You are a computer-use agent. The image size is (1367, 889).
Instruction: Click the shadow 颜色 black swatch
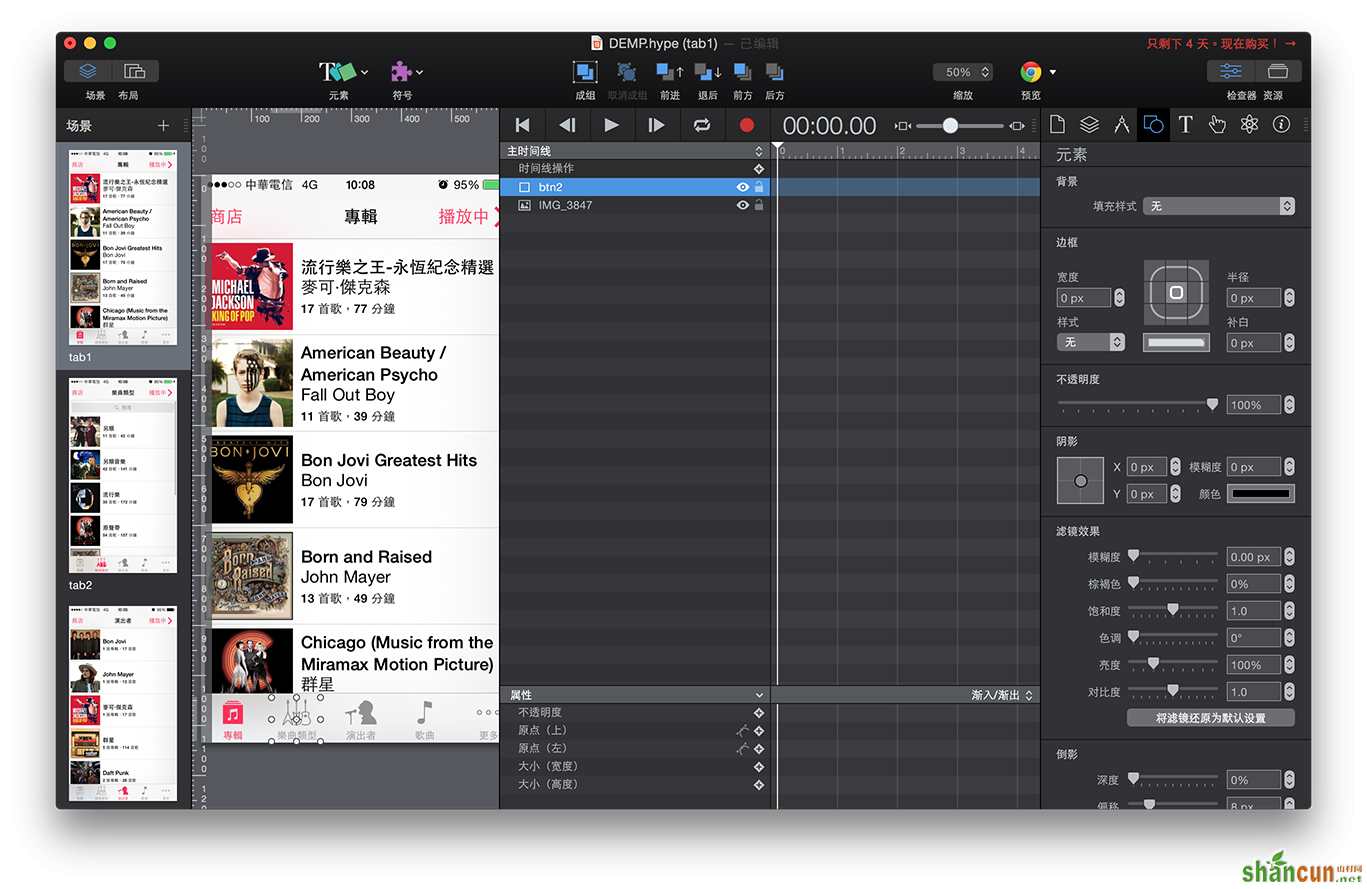coord(1261,494)
